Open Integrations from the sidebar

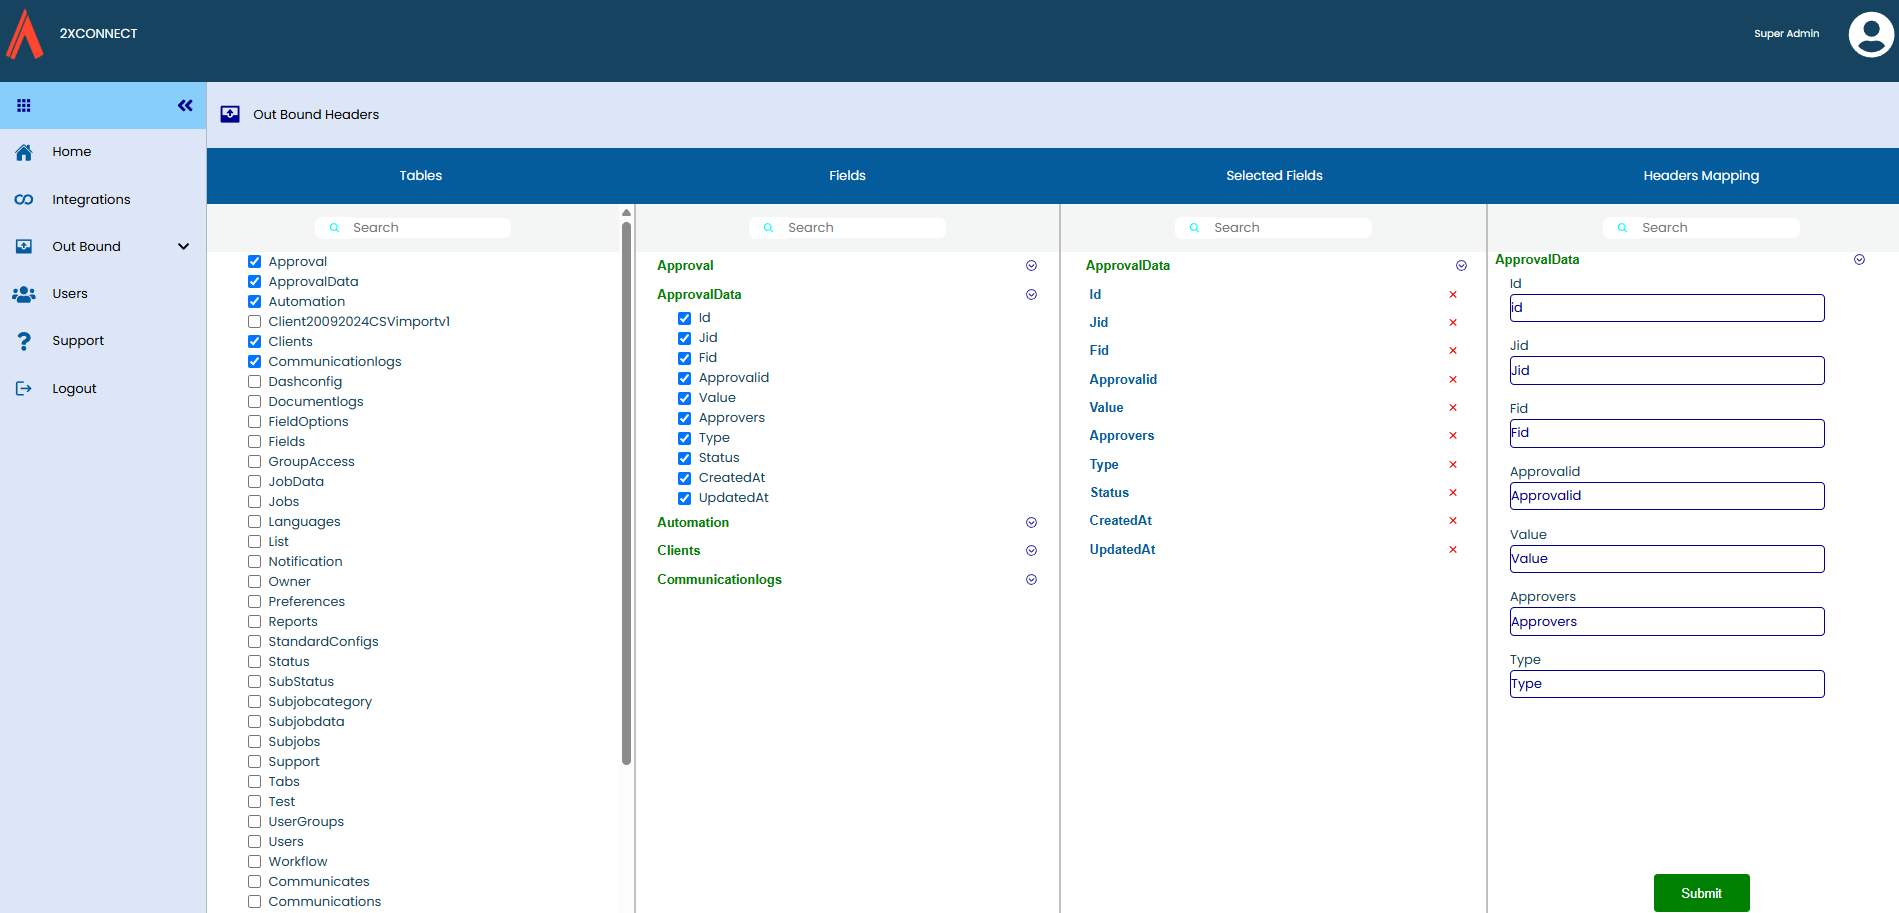[91, 200]
